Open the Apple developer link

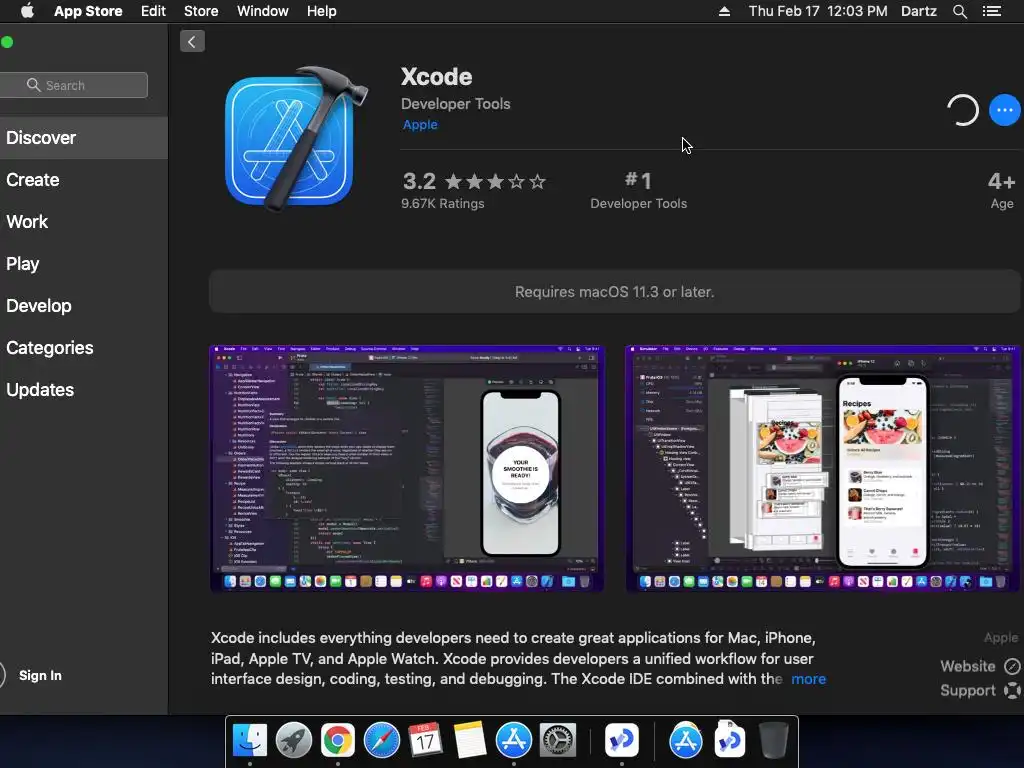coord(420,125)
